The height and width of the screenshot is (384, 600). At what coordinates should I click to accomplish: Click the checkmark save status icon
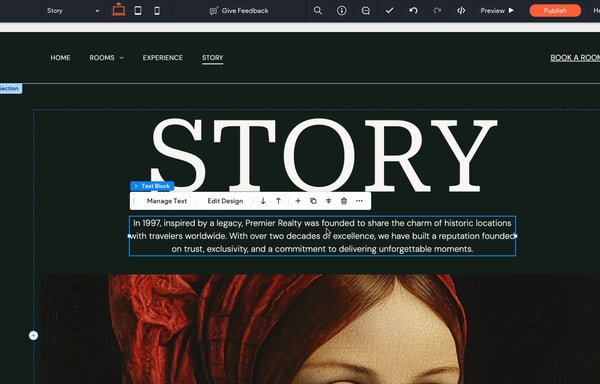[389, 11]
